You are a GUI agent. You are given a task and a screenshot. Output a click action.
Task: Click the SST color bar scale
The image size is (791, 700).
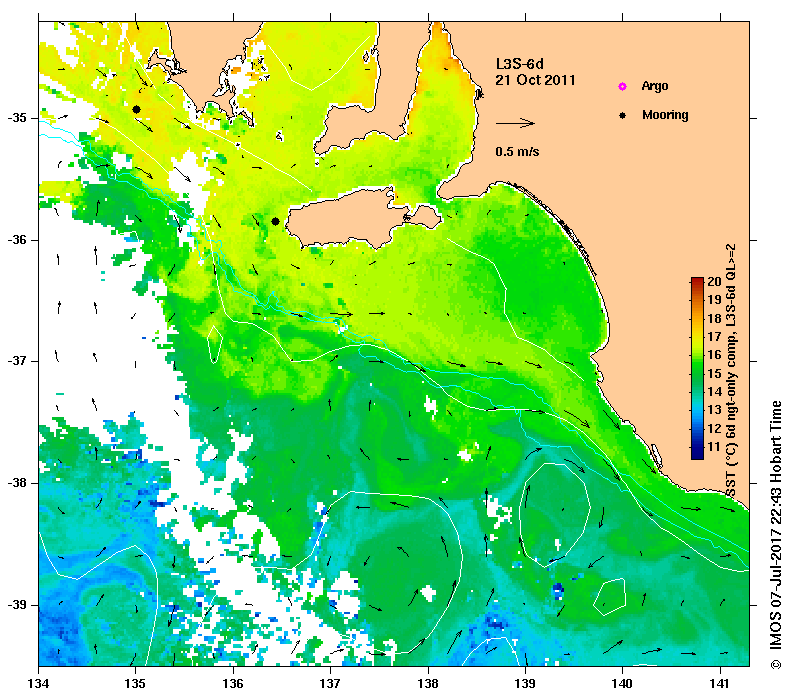coord(697,368)
